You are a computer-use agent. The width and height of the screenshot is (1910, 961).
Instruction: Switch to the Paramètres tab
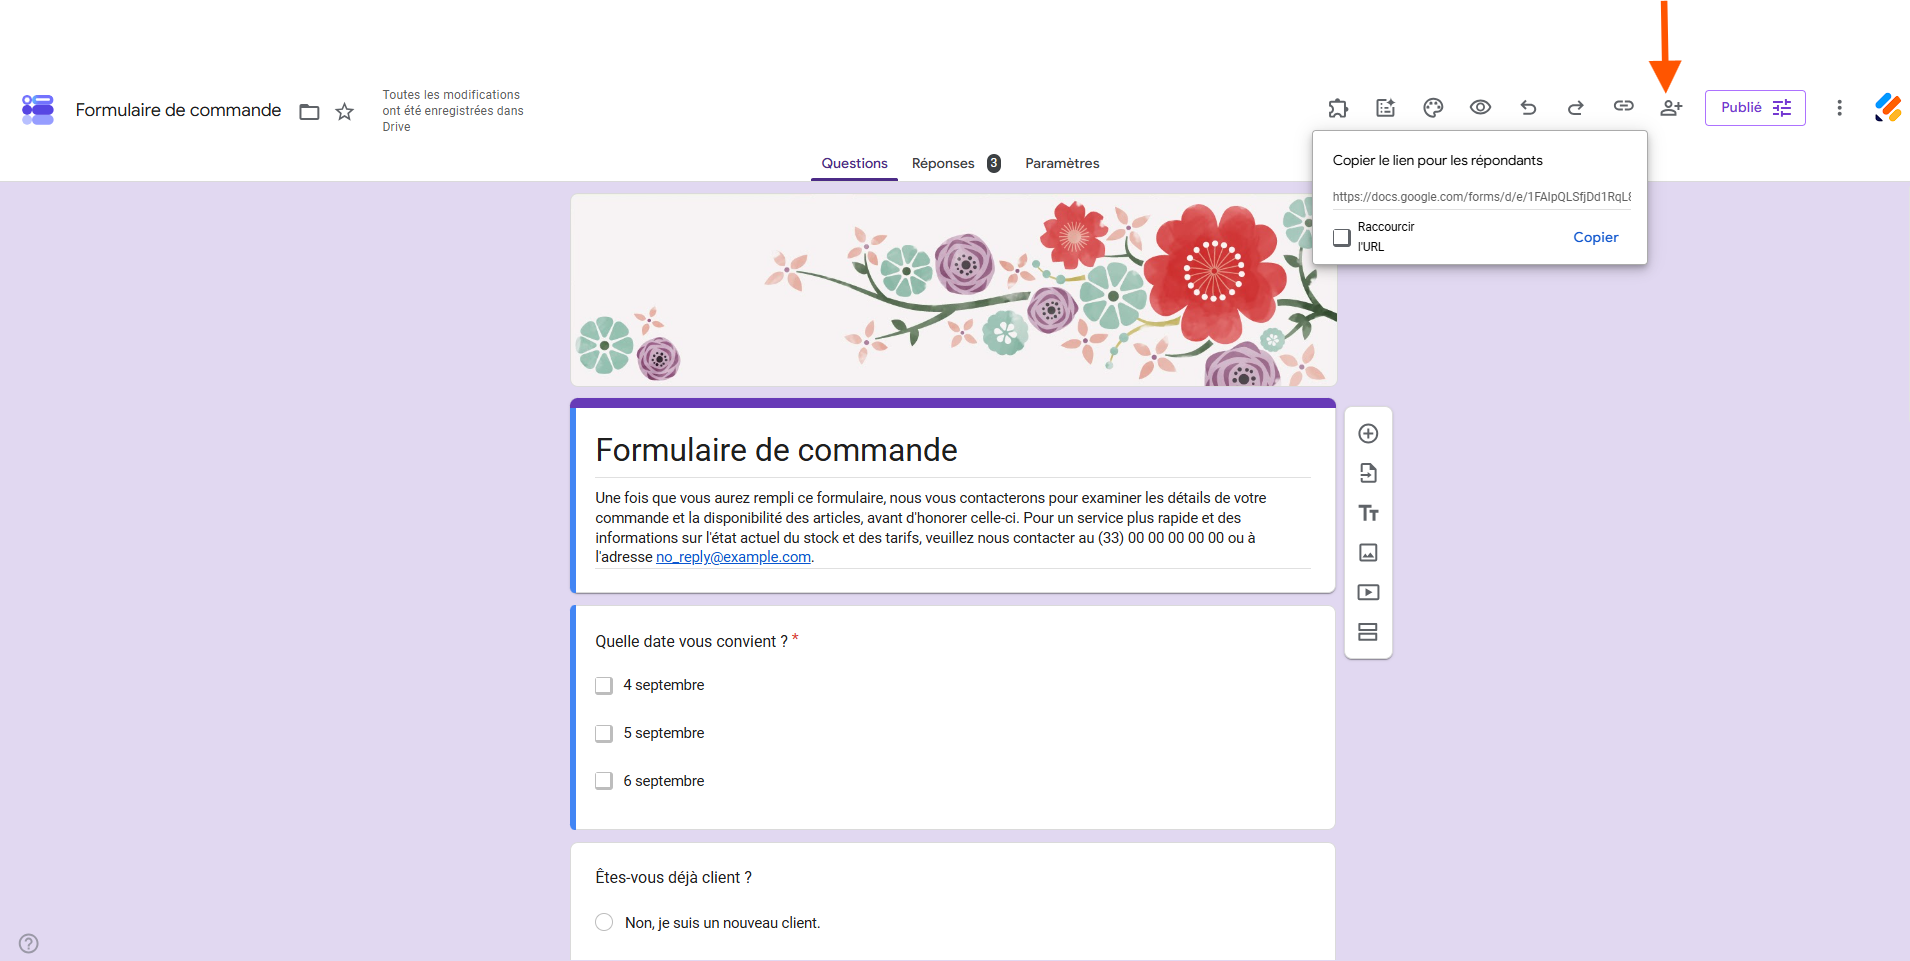[1062, 163]
